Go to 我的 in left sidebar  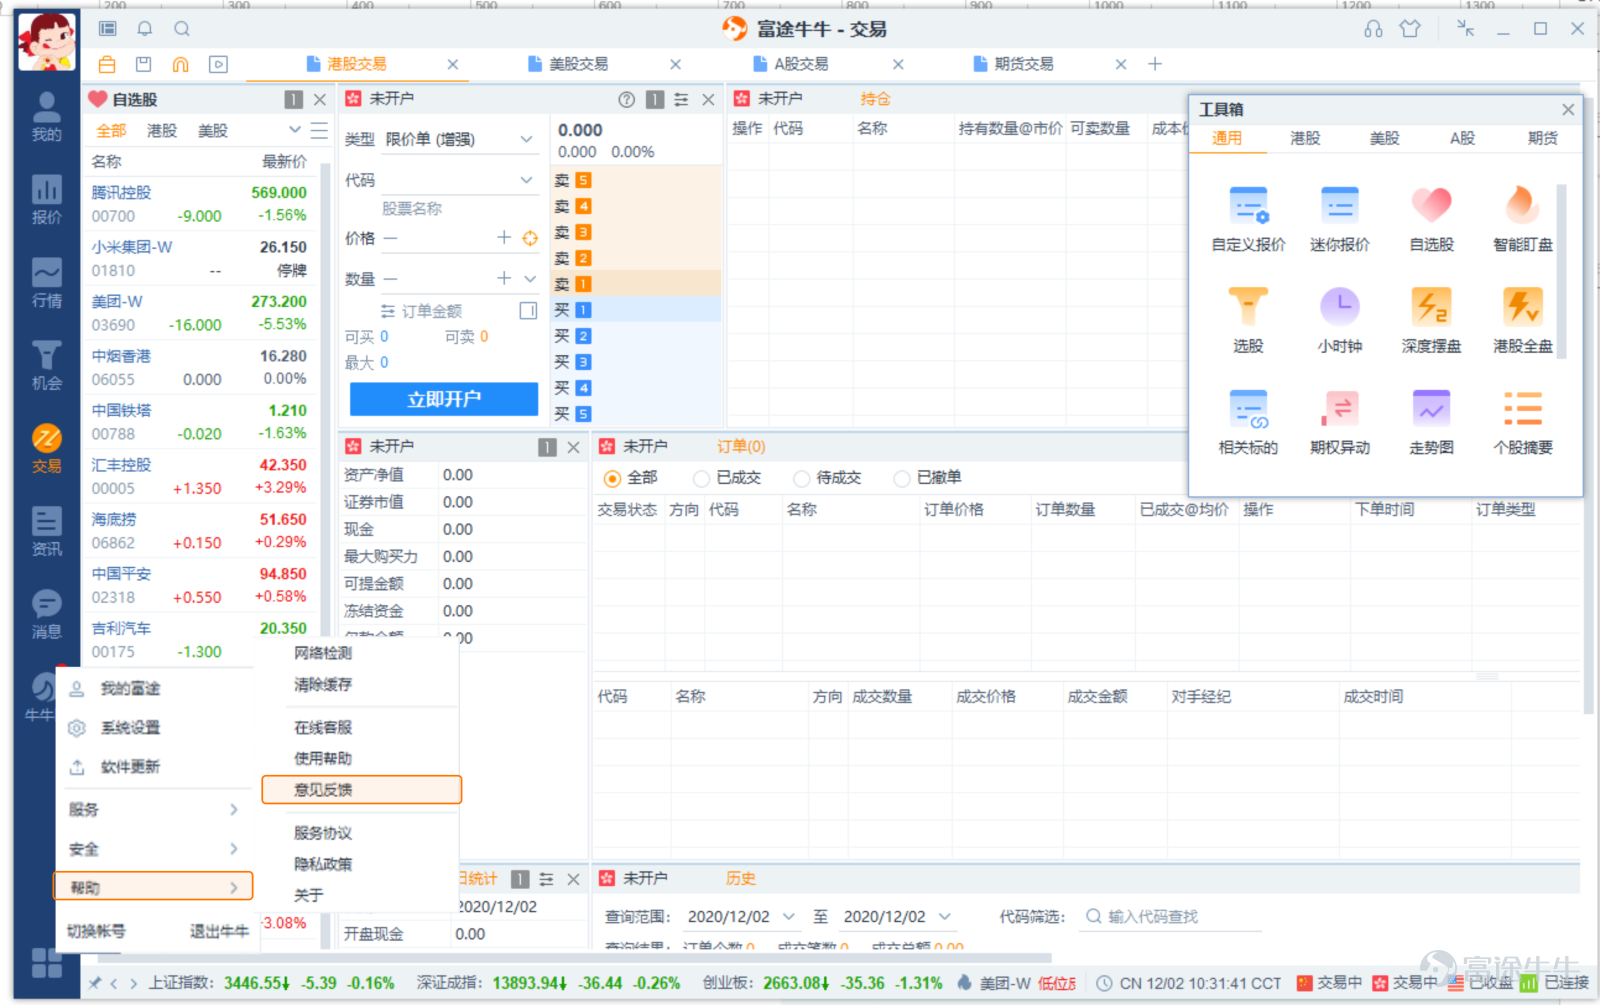click(x=46, y=117)
